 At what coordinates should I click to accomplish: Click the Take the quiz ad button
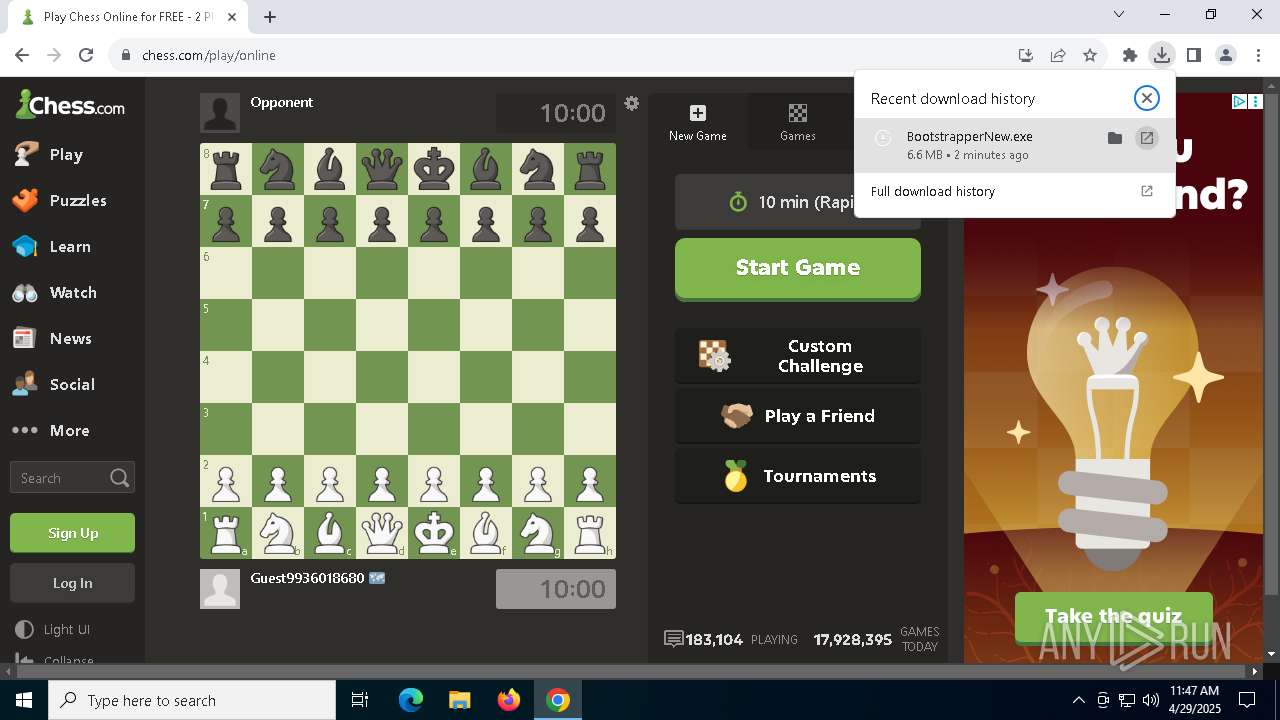pyautogui.click(x=1113, y=616)
